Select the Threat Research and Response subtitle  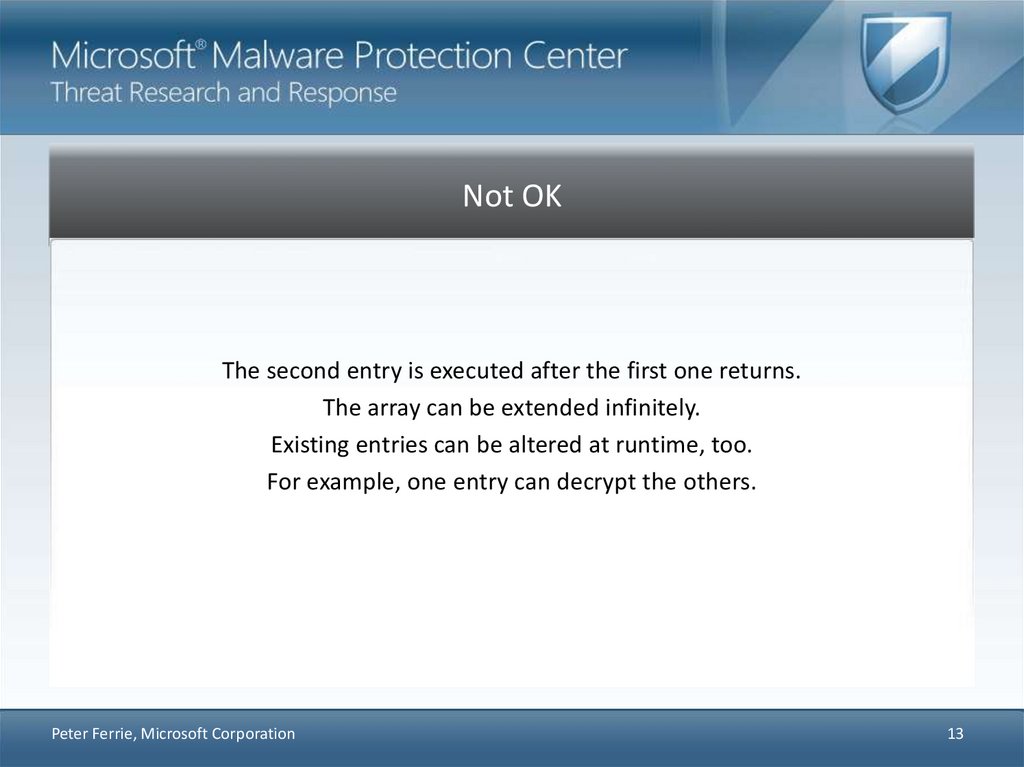tap(224, 94)
